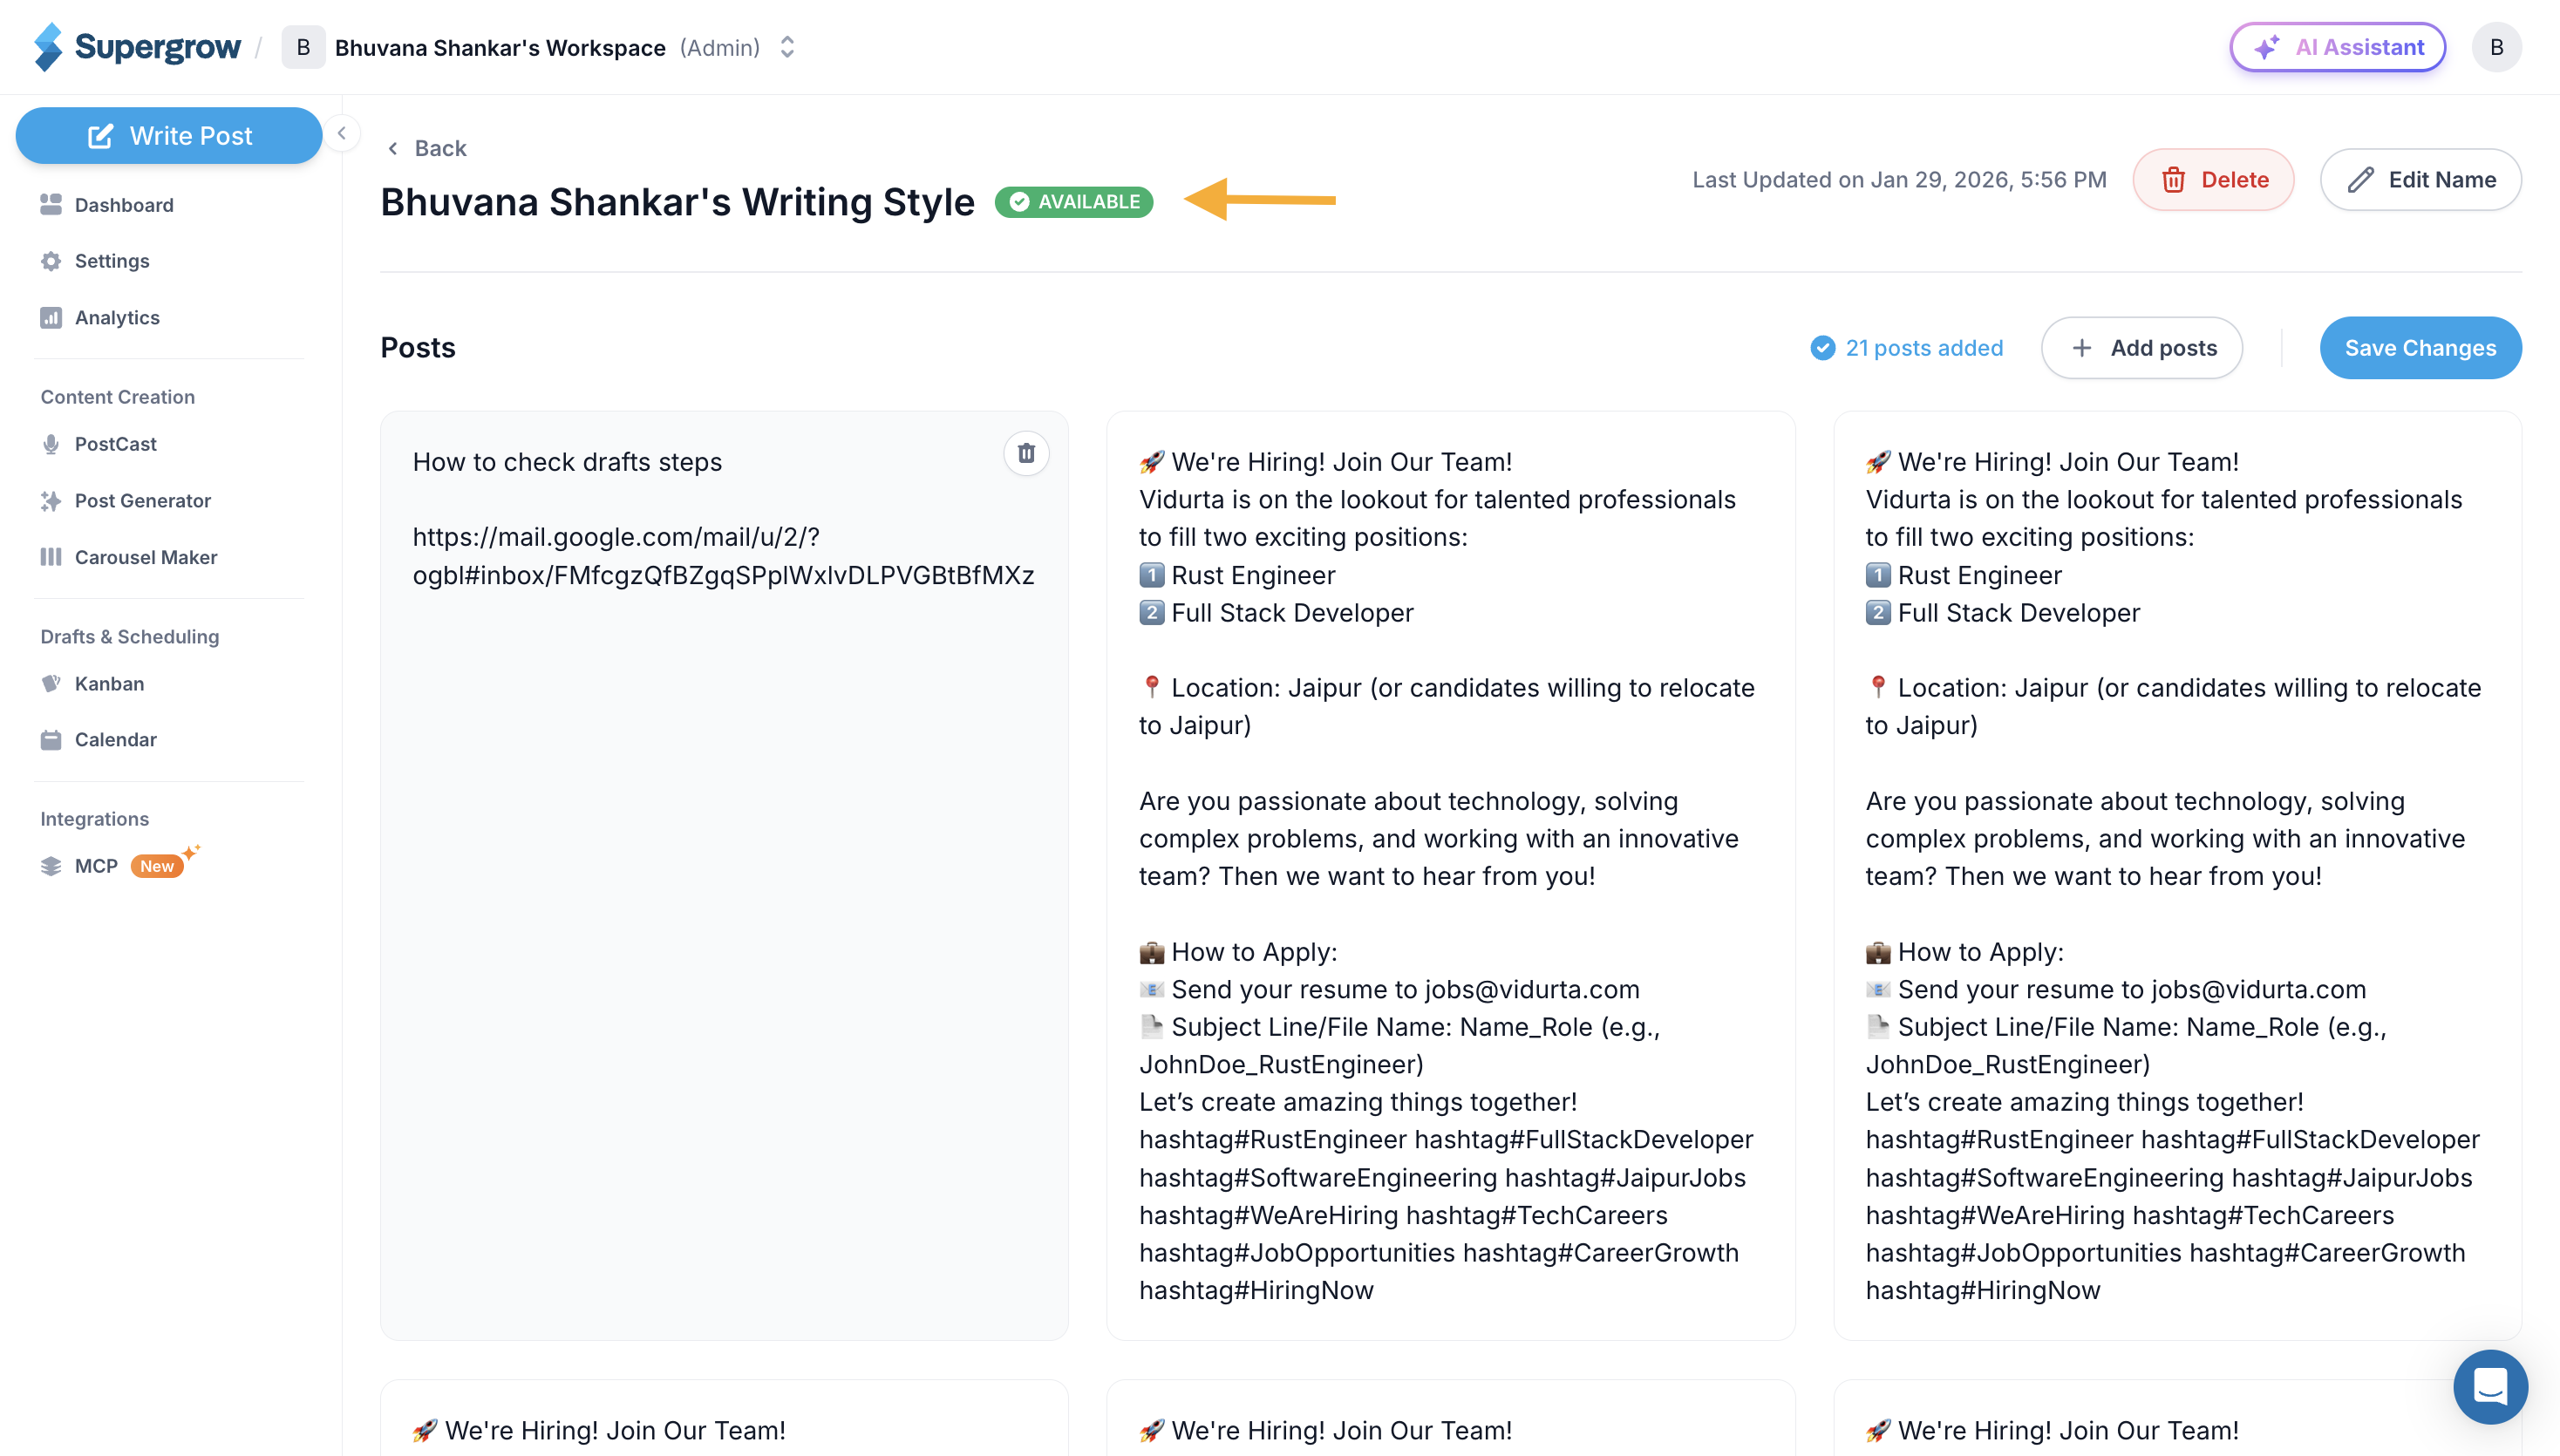Click the Supergrow logo

click(137, 47)
